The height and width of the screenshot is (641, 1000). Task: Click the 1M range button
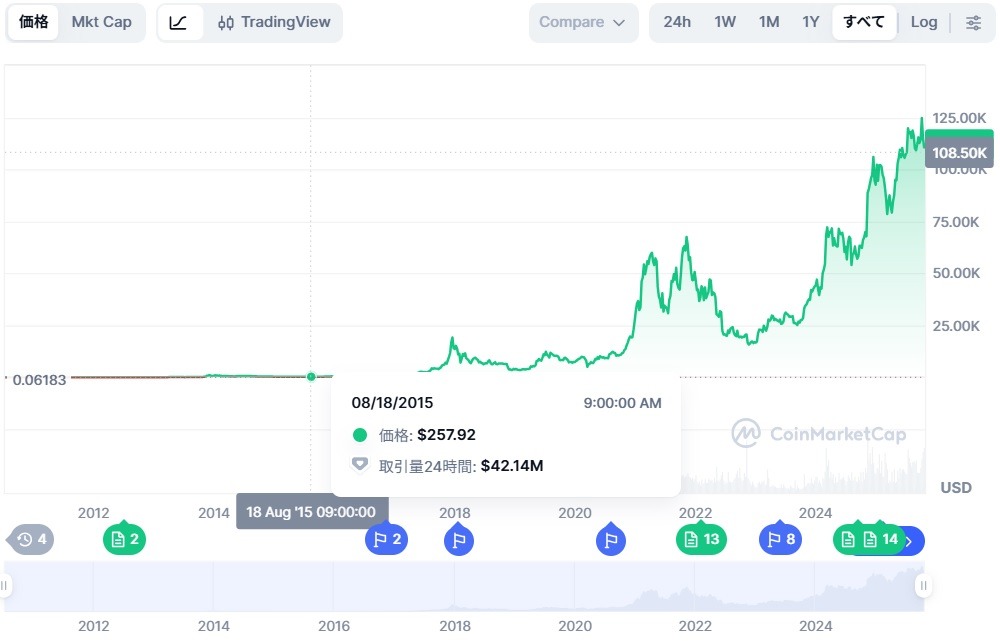(x=768, y=21)
